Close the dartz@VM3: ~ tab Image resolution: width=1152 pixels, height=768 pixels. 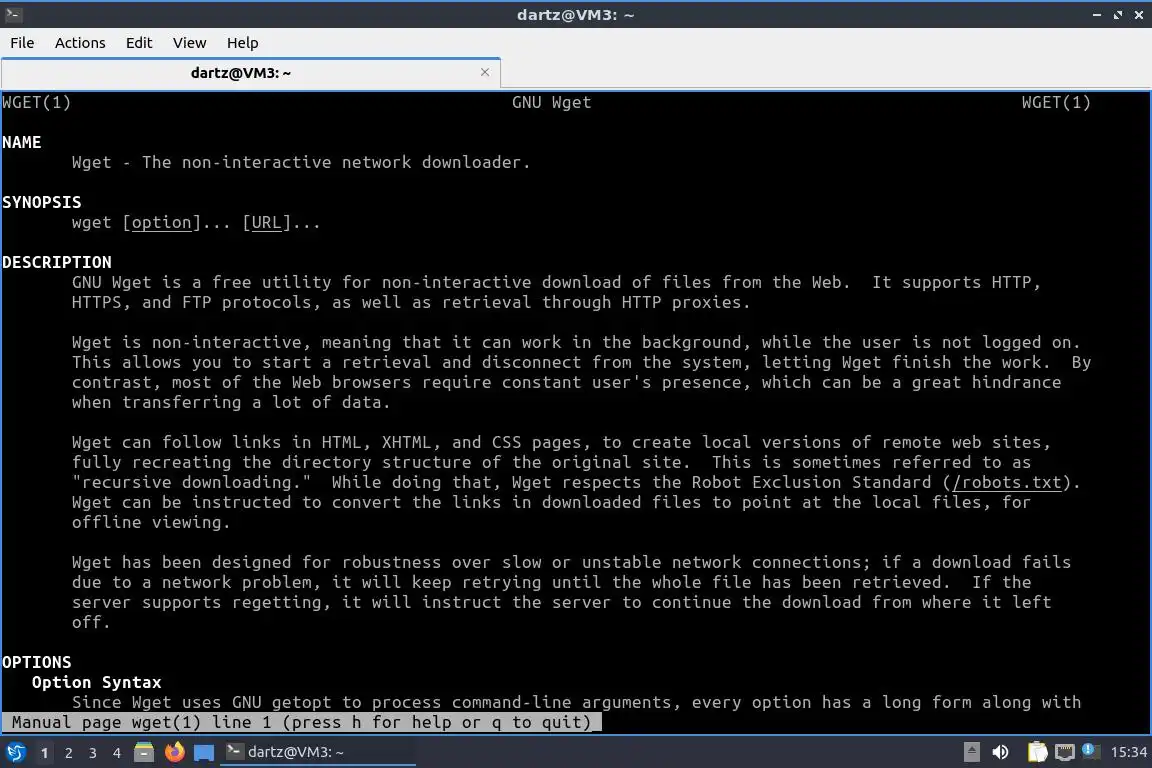(x=485, y=72)
